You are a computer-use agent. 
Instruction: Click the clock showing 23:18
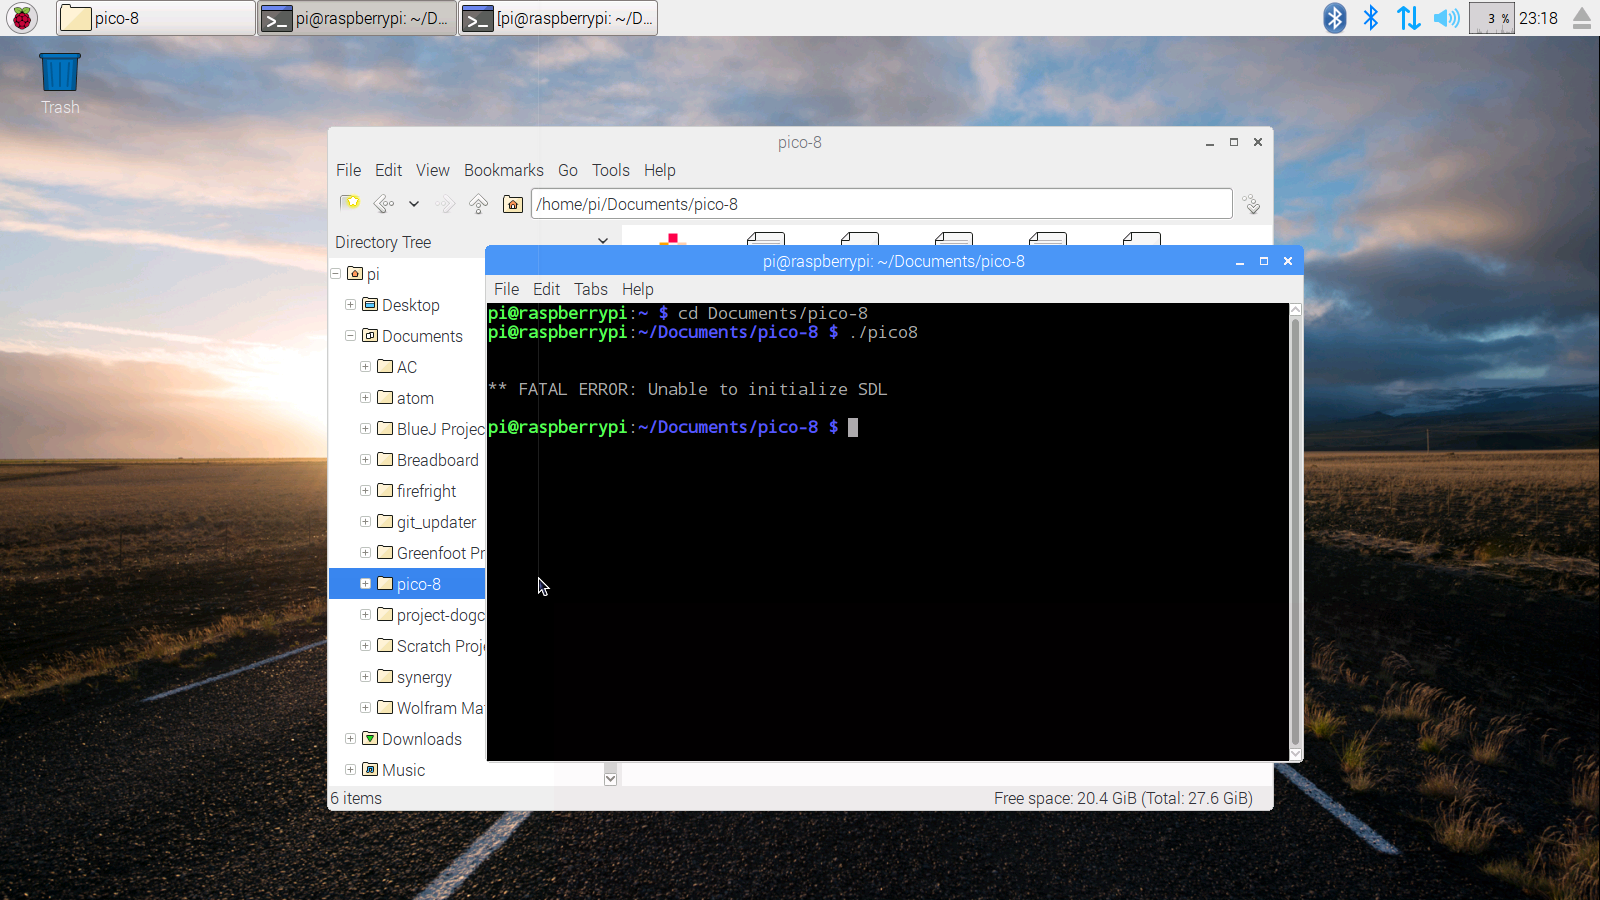1538,18
